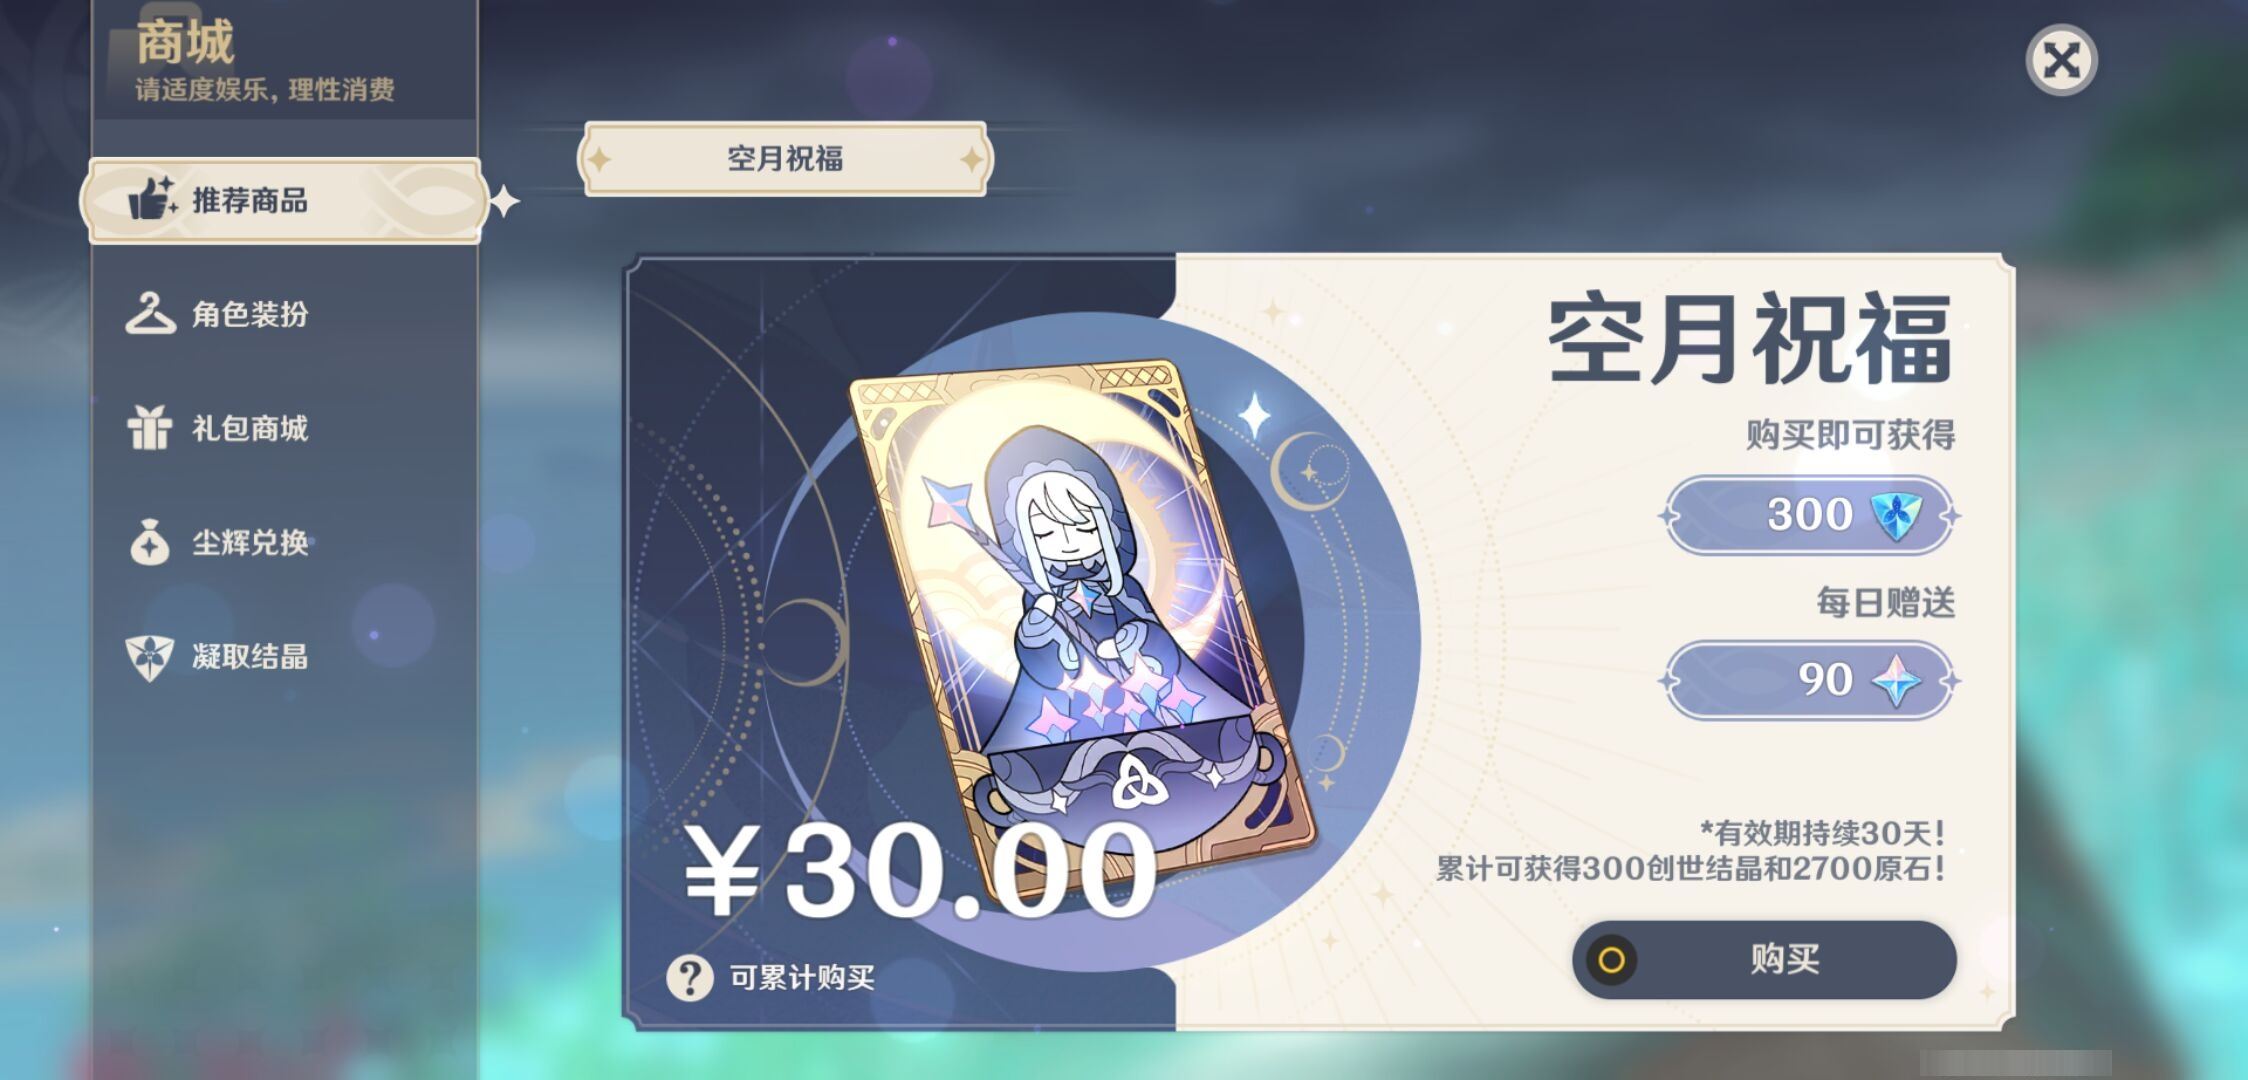Image resolution: width=2248 pixels, height=1080 pixels.
Task: Click the Genesis Crystal icon next to 300
Action: pos(1895,515)
